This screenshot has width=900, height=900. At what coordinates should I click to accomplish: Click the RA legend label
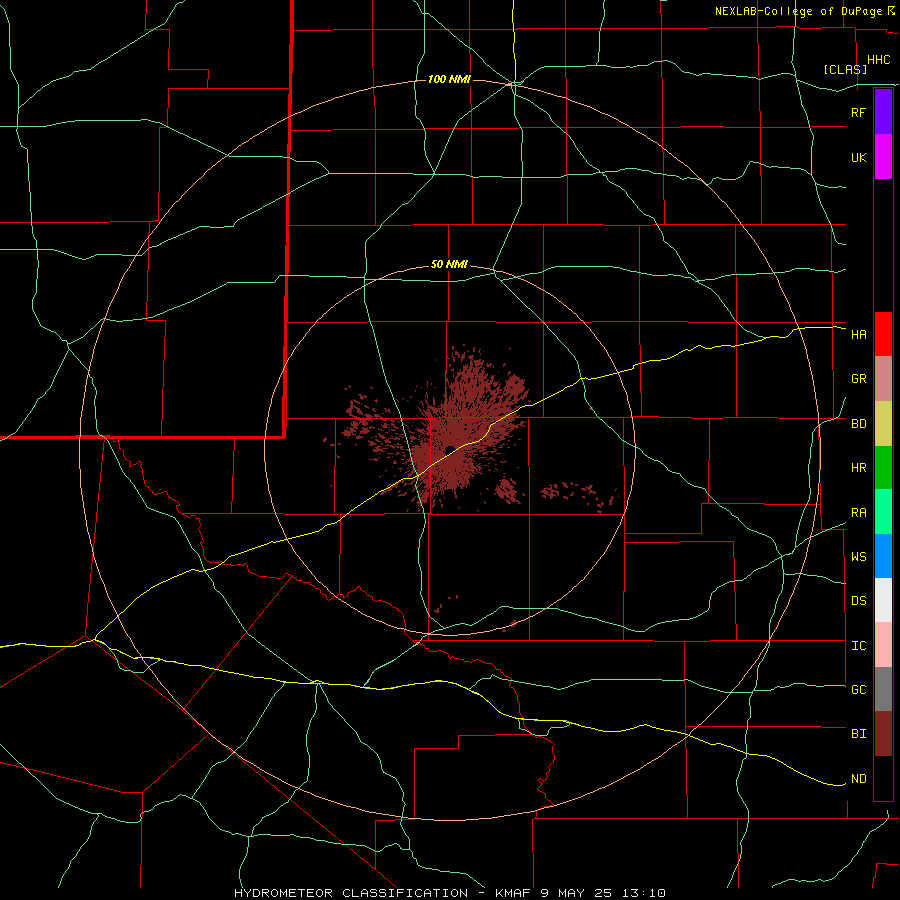coord(858,513)
